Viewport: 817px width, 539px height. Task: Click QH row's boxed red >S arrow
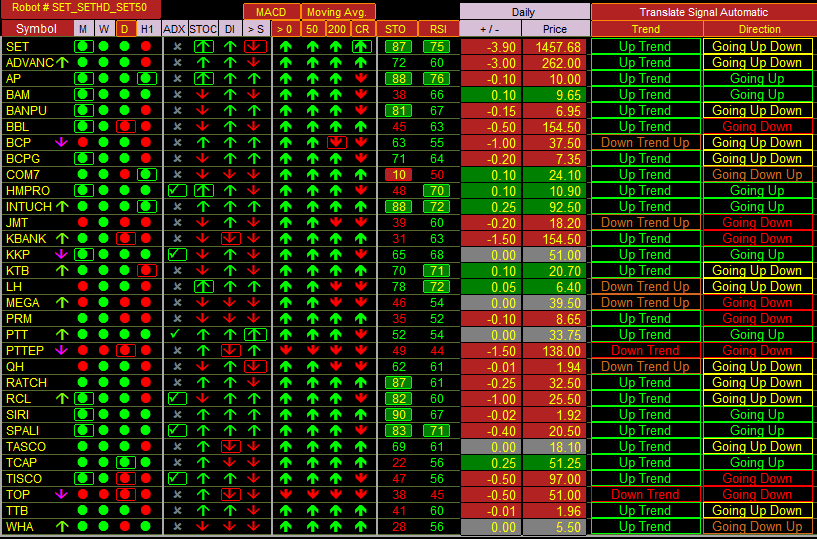(x=255, y=366)
